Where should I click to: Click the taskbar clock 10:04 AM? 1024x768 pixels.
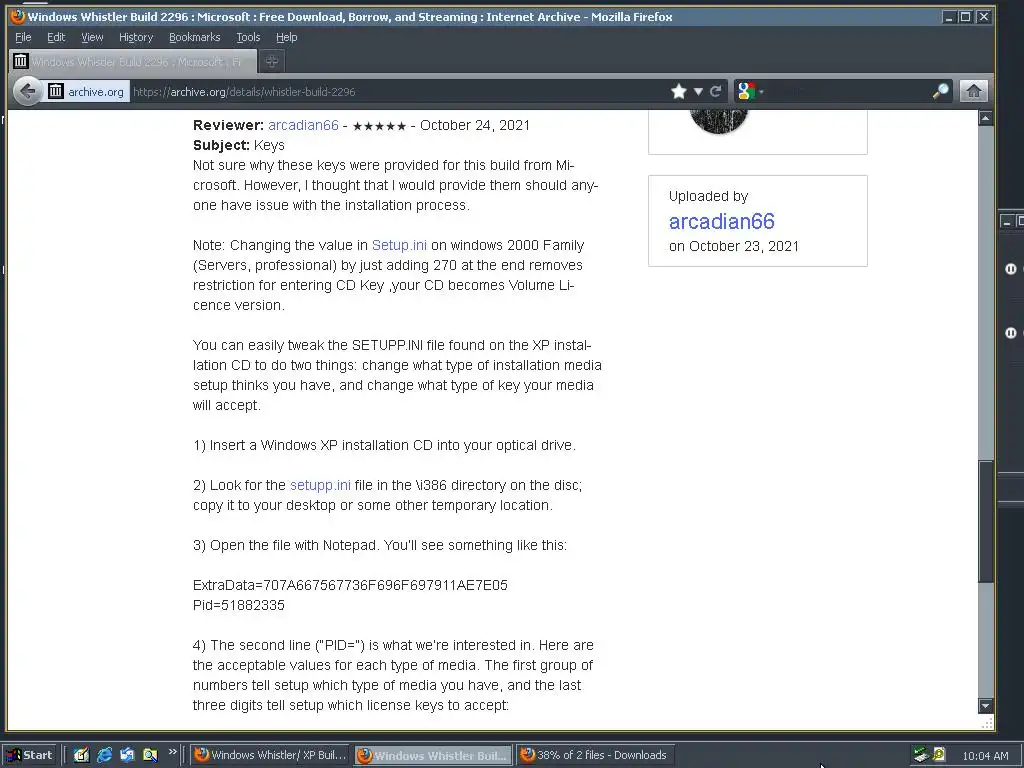(985, 756)
